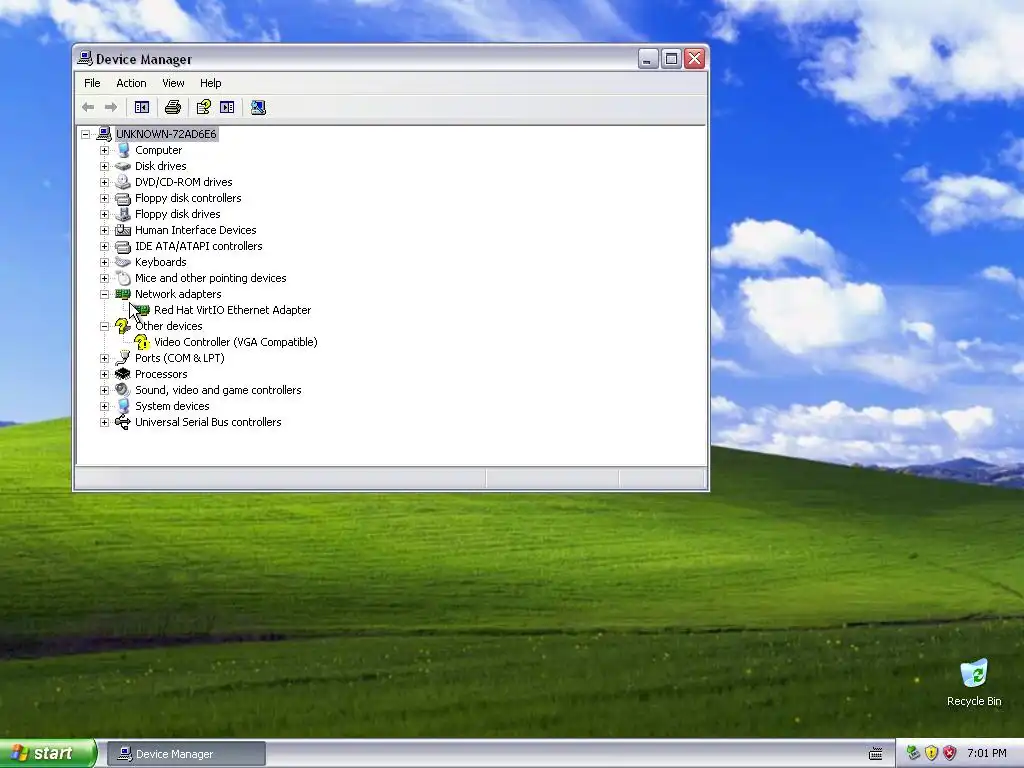Click the Universal Serial Bus controllers icon
The image size is (1024, 768).
123,422
